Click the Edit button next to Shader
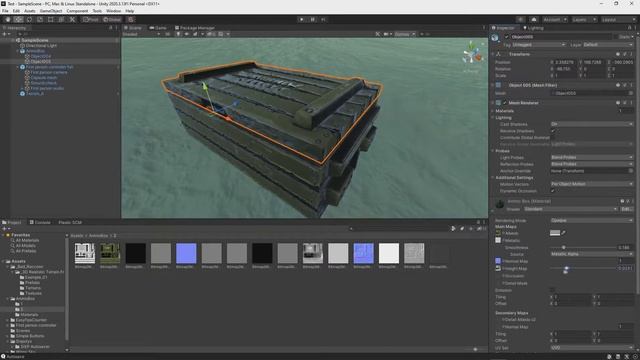Image resolution: width=640 pixels, height=360 pixels. (626, 209)
